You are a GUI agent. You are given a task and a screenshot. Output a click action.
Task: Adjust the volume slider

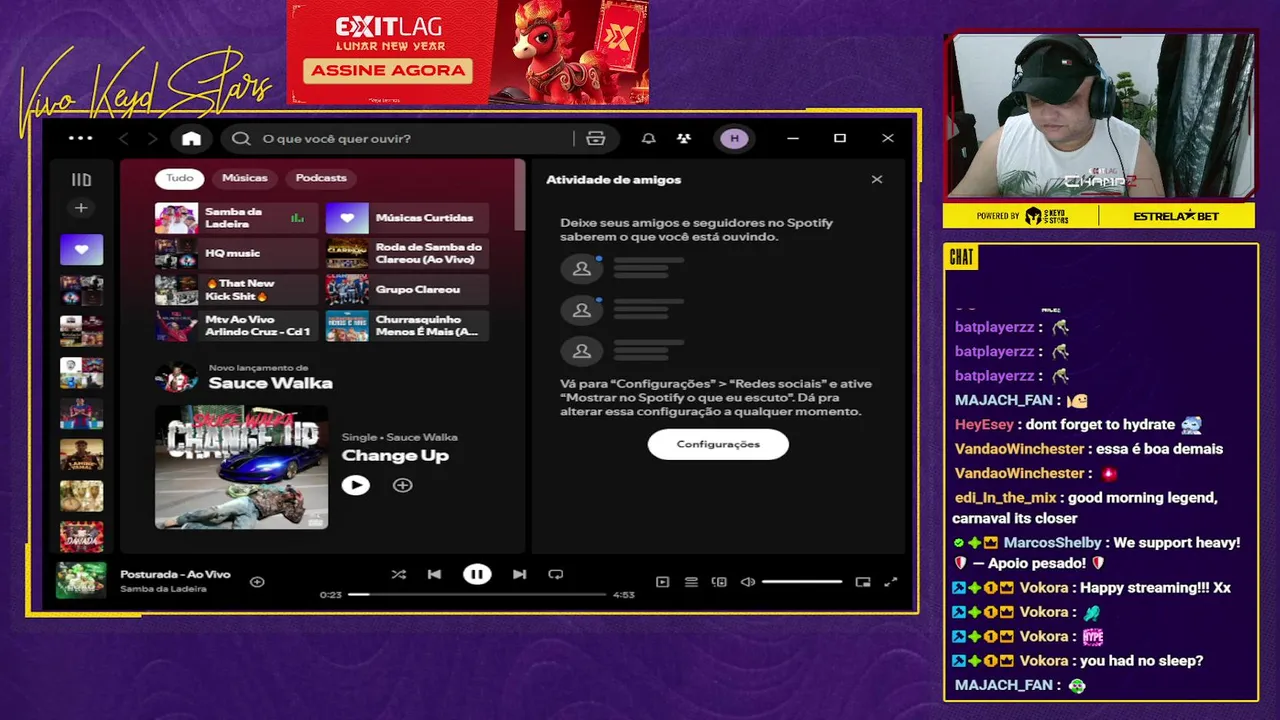802,582
